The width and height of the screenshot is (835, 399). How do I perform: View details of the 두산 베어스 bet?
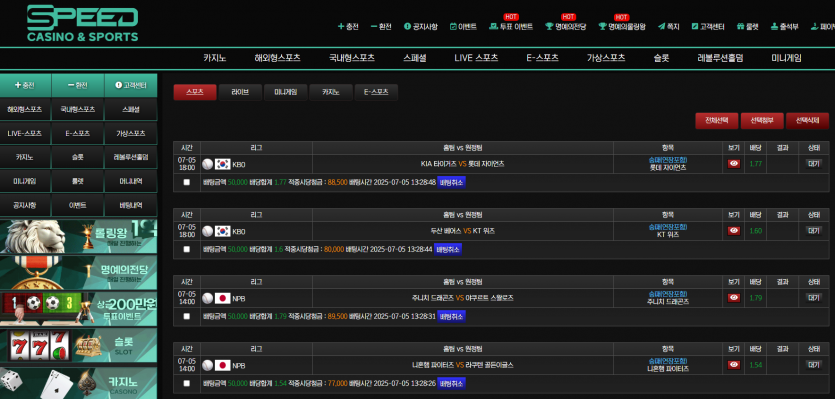[x=734, y=231]
